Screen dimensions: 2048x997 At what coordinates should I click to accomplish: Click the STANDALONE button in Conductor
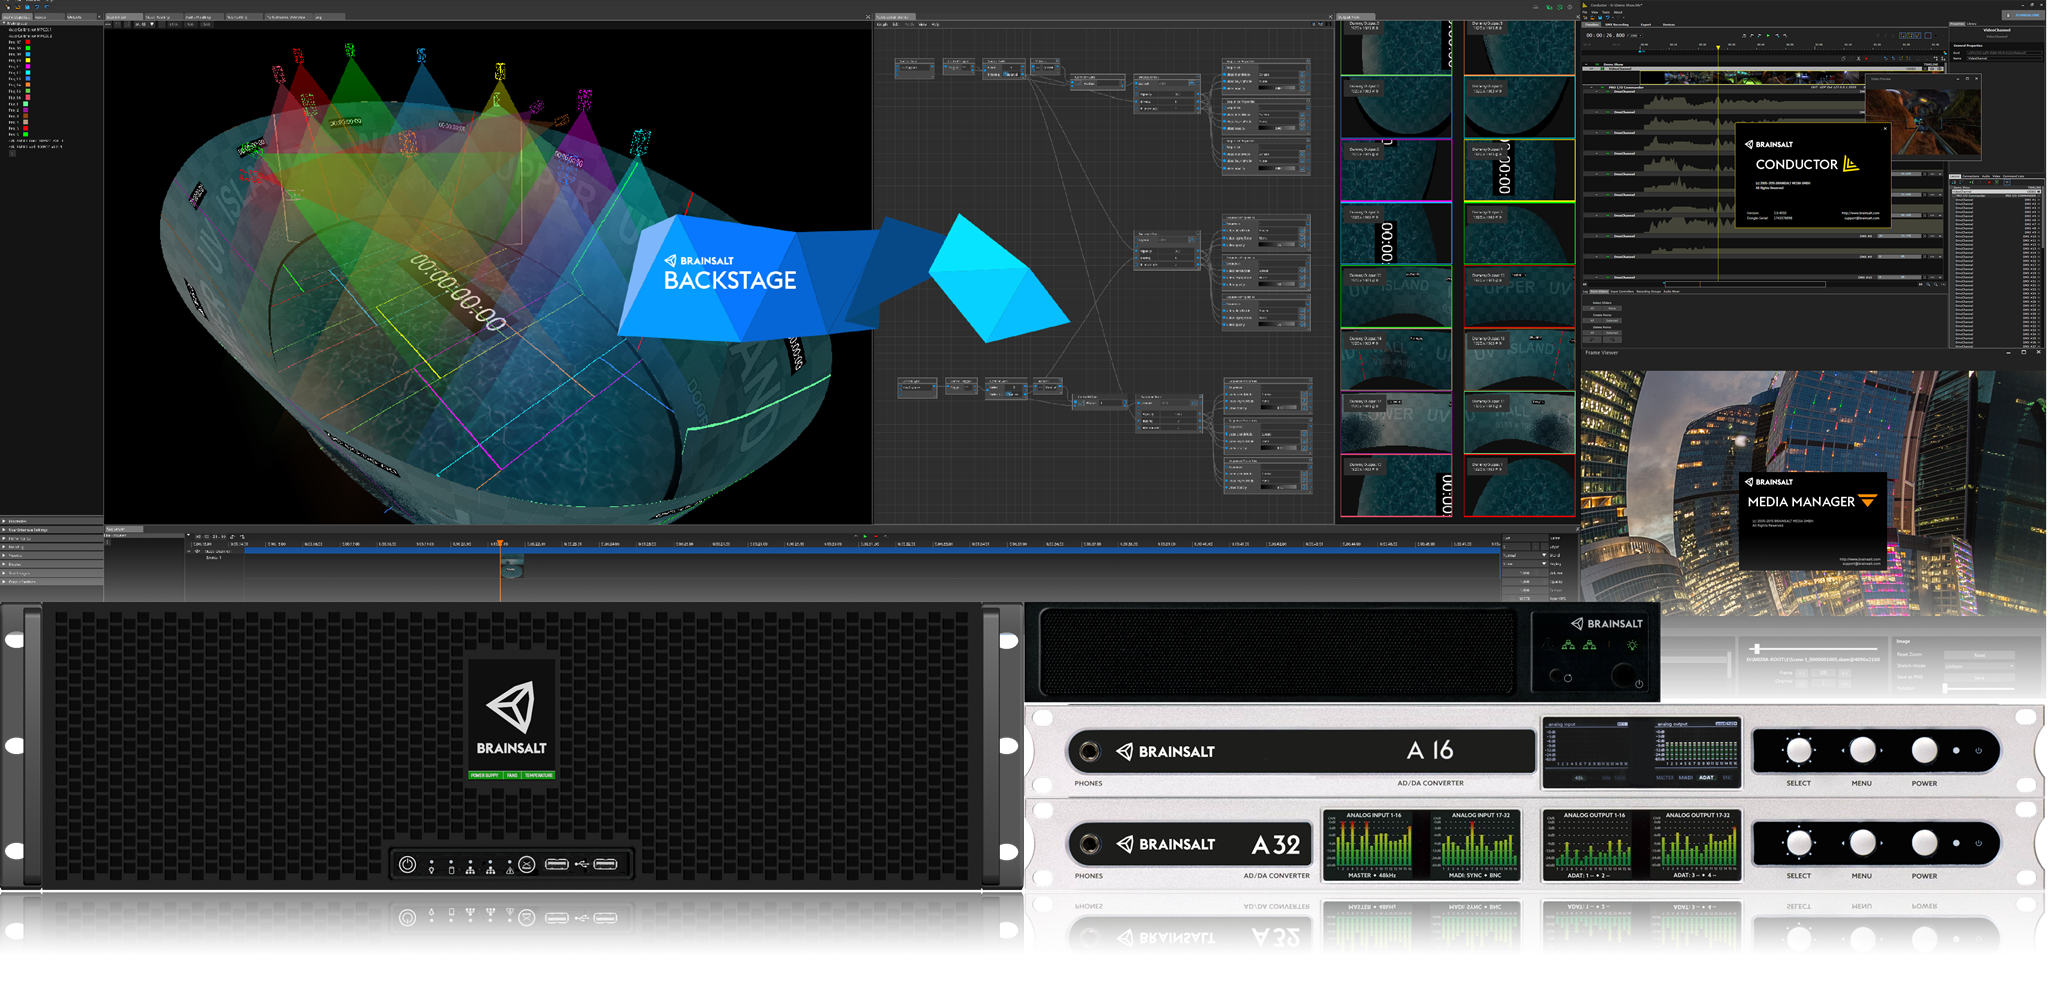point(2023,15)
